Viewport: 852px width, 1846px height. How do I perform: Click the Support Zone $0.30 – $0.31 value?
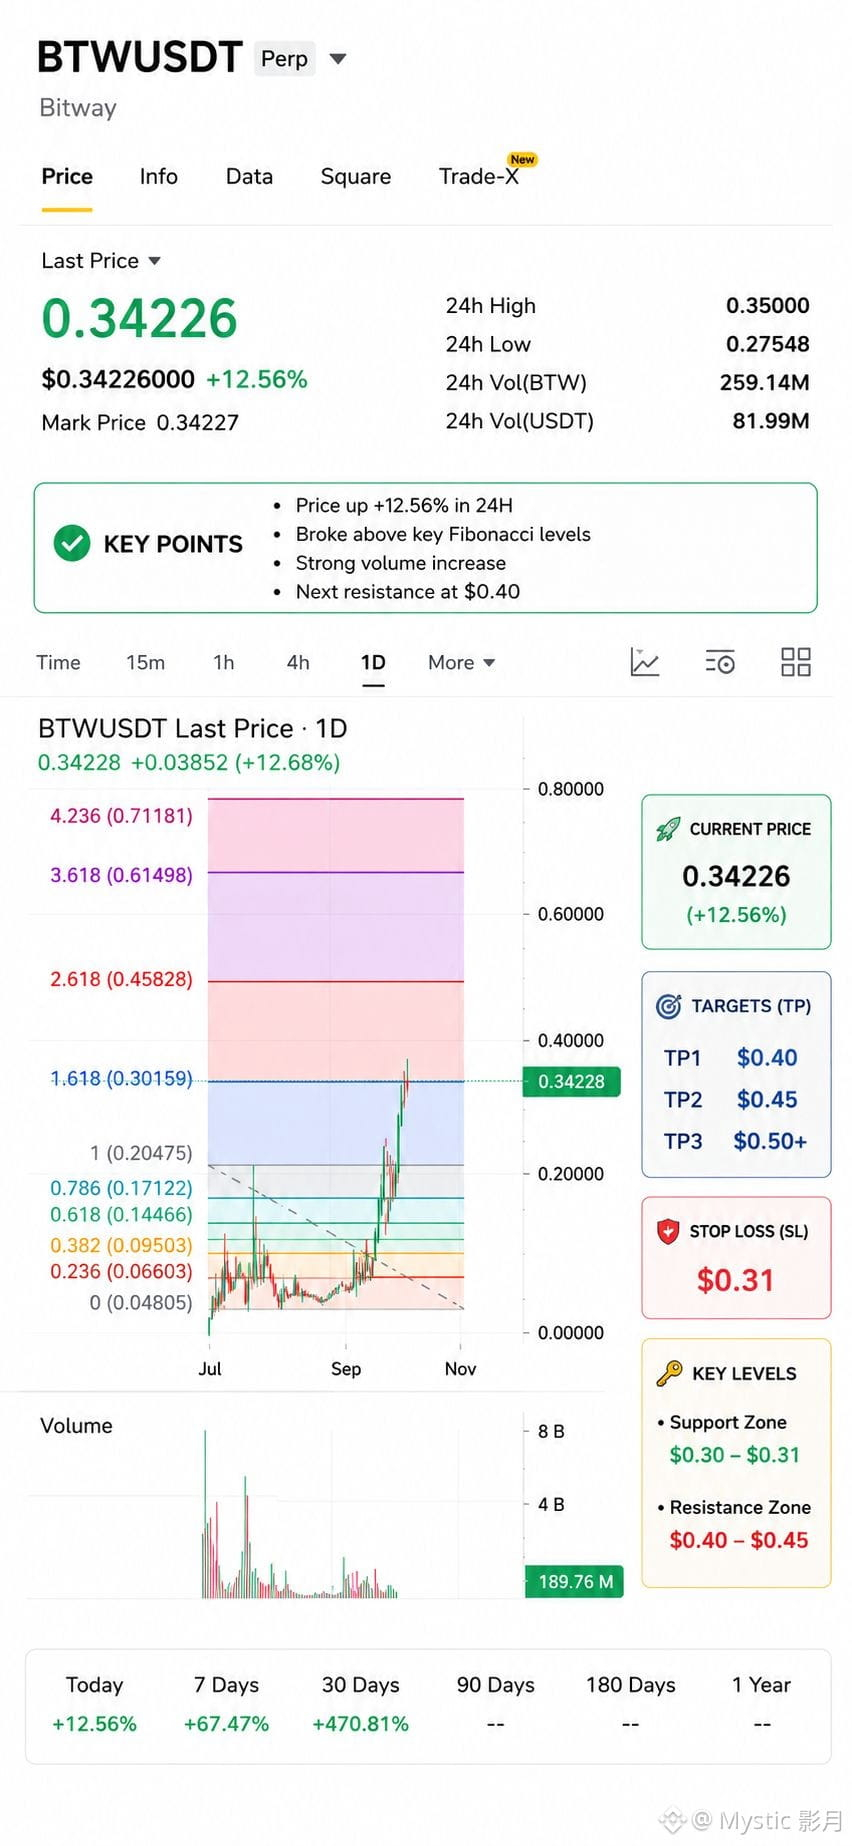pos(735,1455)
